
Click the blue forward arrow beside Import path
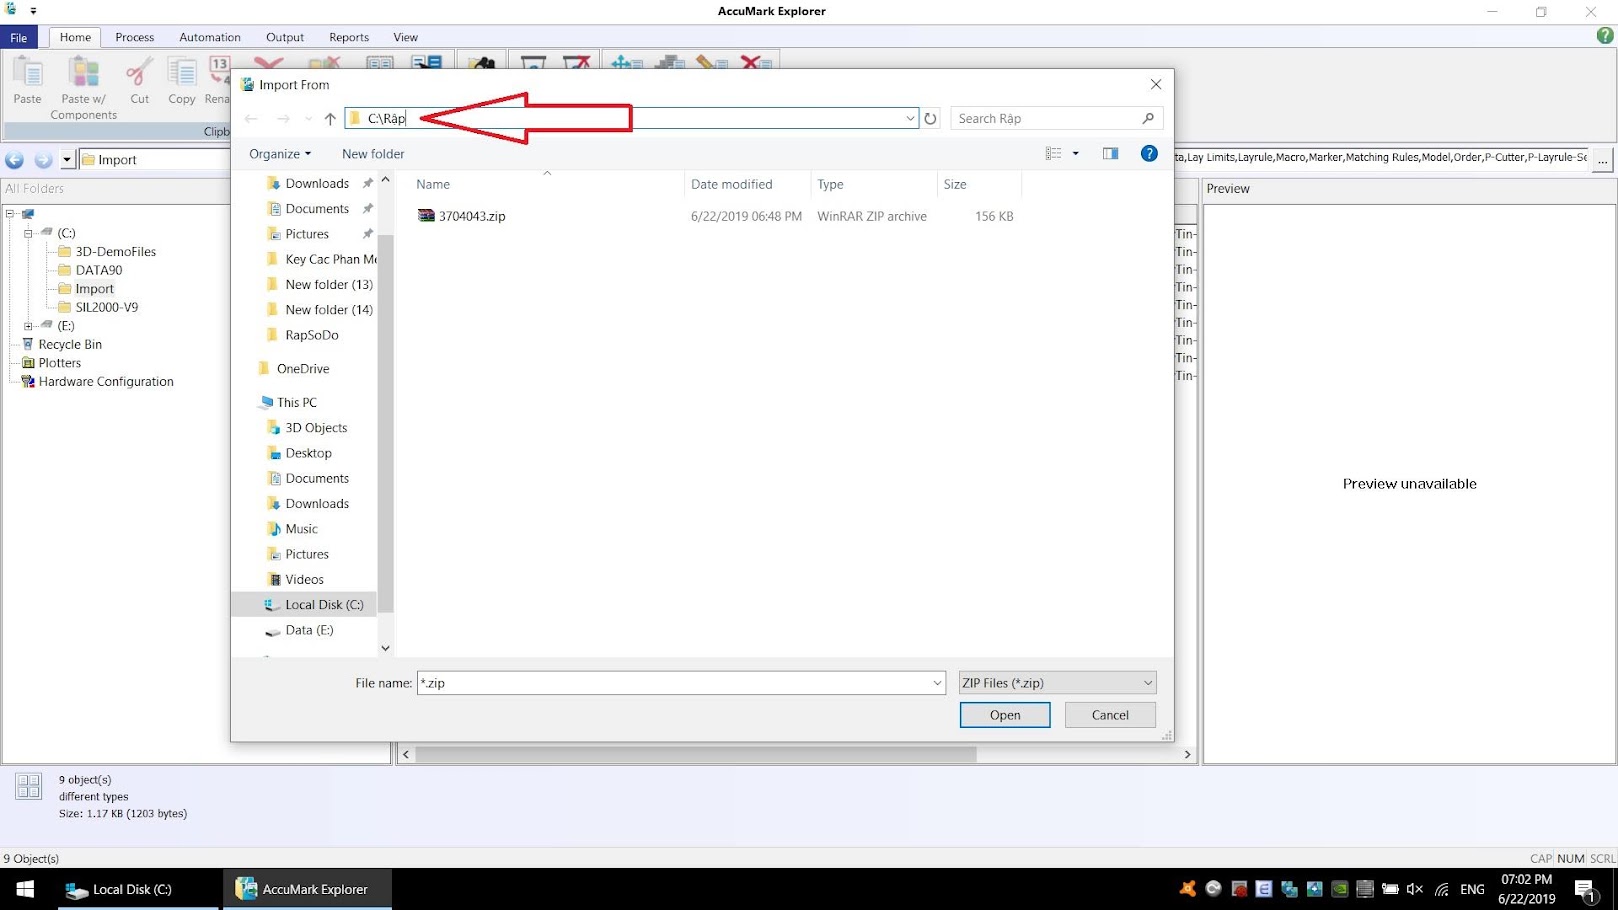(x=43, y=160)
